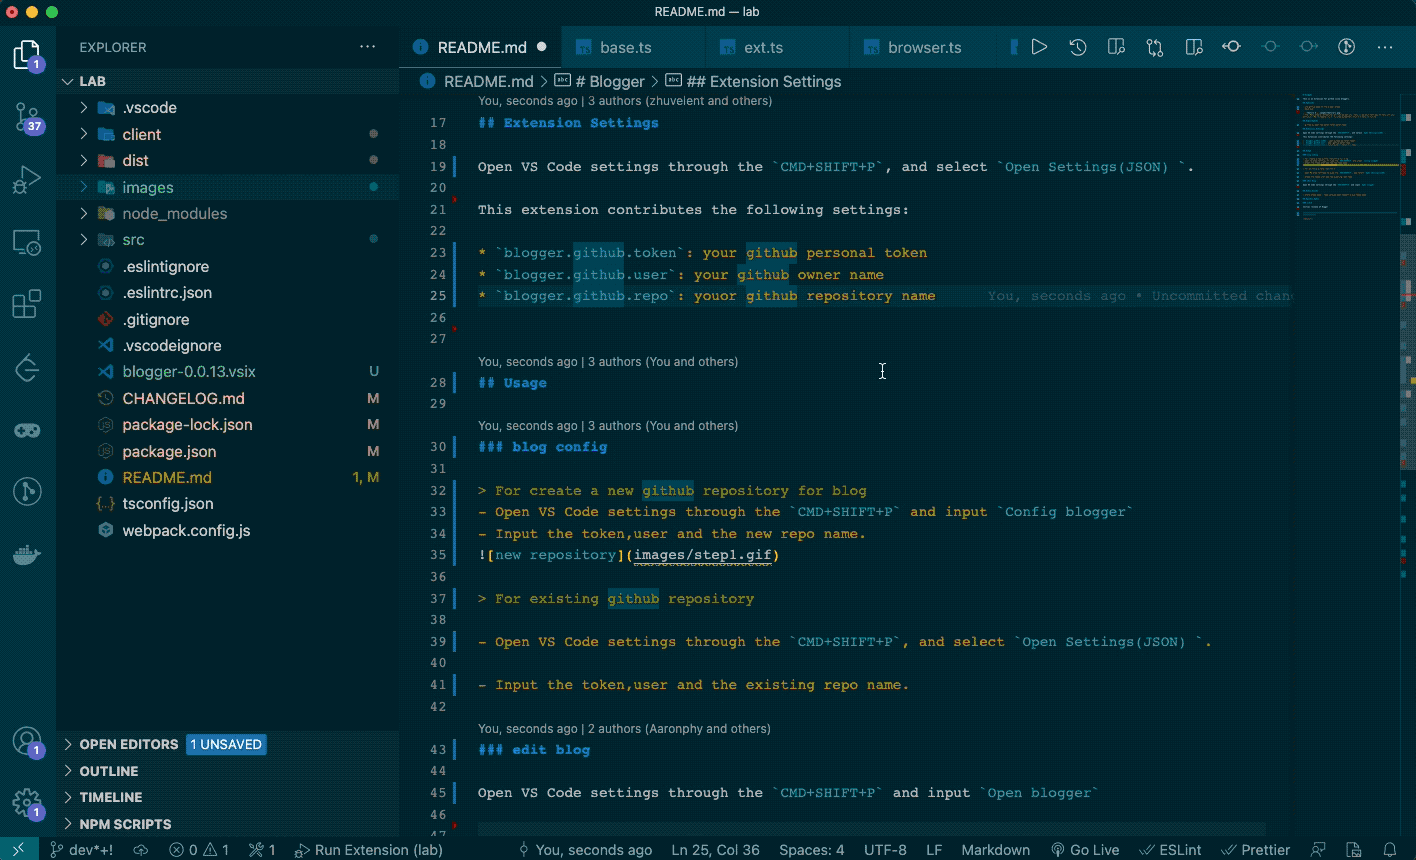Open tsconfig.json in explorer
The height and width of the screenshot is (860, 1416).
pyautogui.click(x=228, y=503)
